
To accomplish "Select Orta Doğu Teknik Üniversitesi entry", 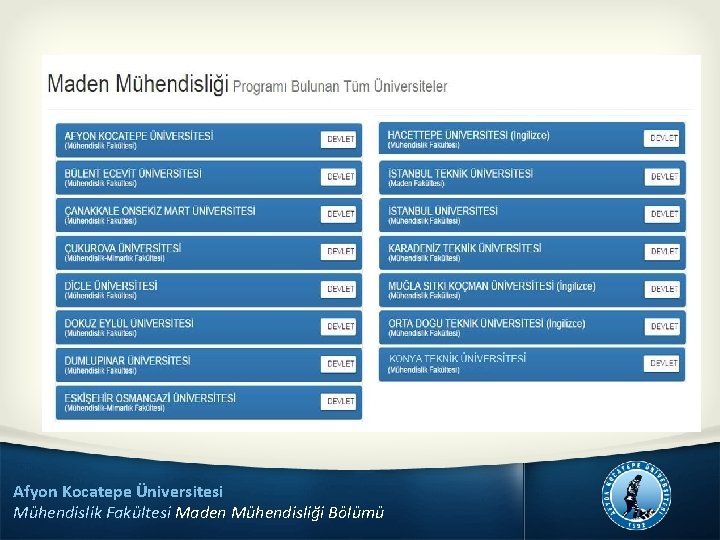I will pos(532,327).
